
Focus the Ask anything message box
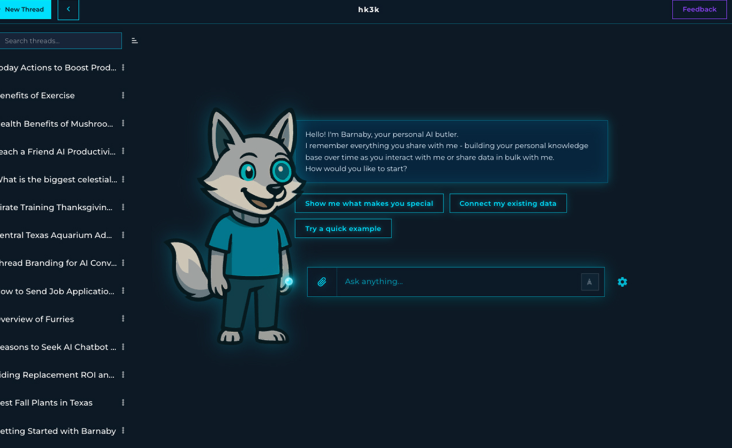[458, 282]
